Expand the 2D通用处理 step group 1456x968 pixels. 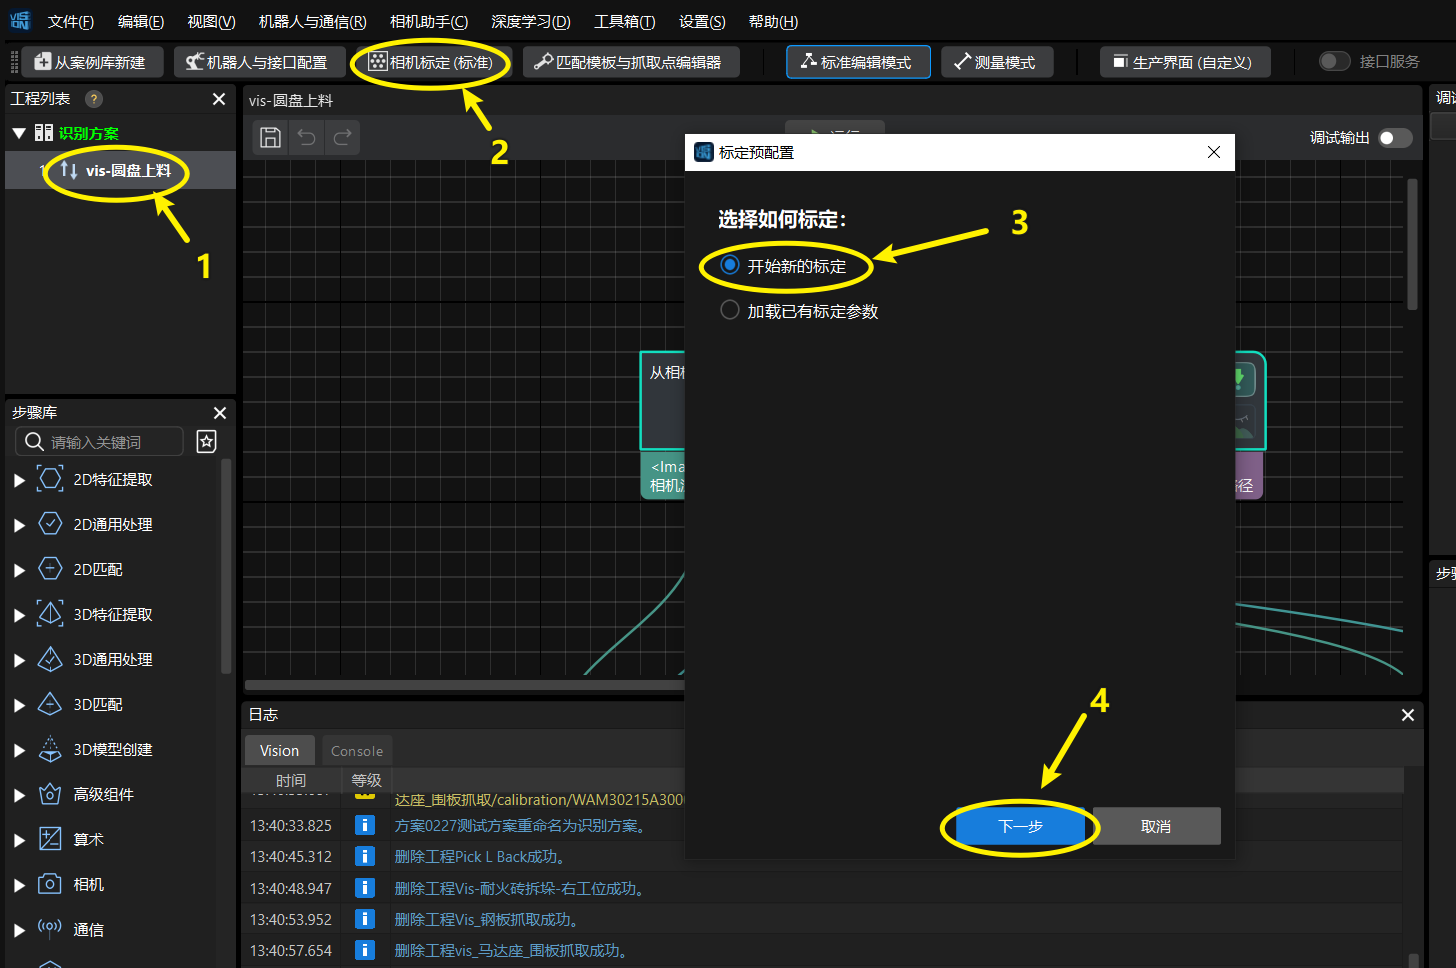coord(19,525)
